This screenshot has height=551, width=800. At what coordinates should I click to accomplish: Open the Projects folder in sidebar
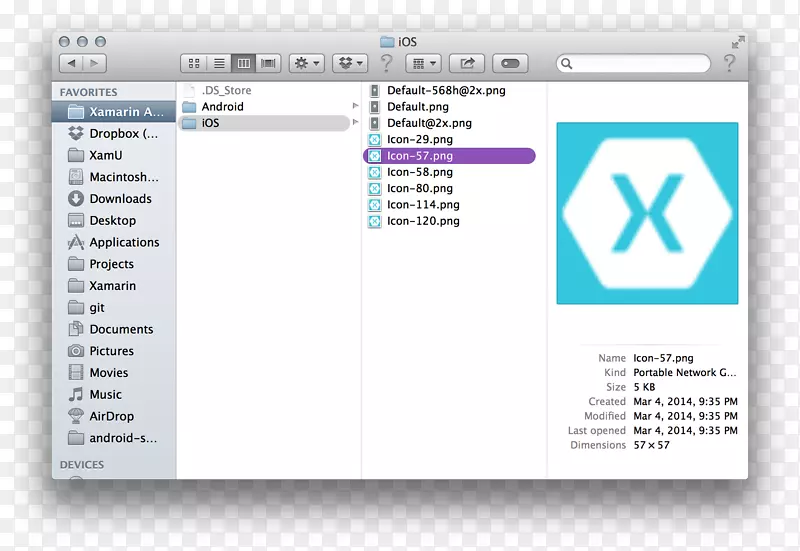[114, 264]
